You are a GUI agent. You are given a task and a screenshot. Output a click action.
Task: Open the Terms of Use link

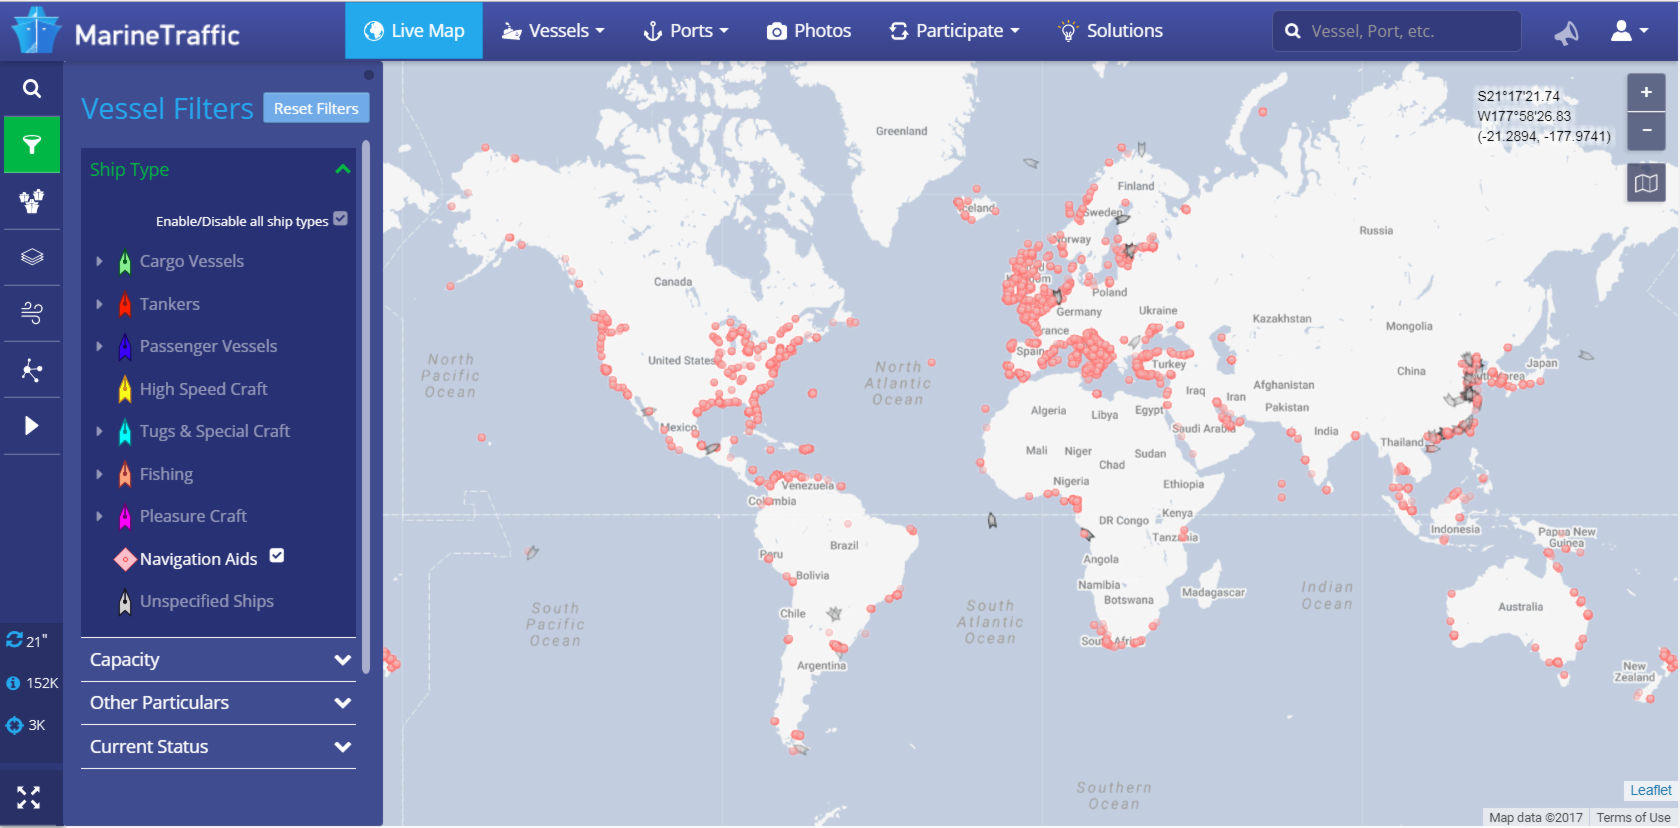[1633, 817]
